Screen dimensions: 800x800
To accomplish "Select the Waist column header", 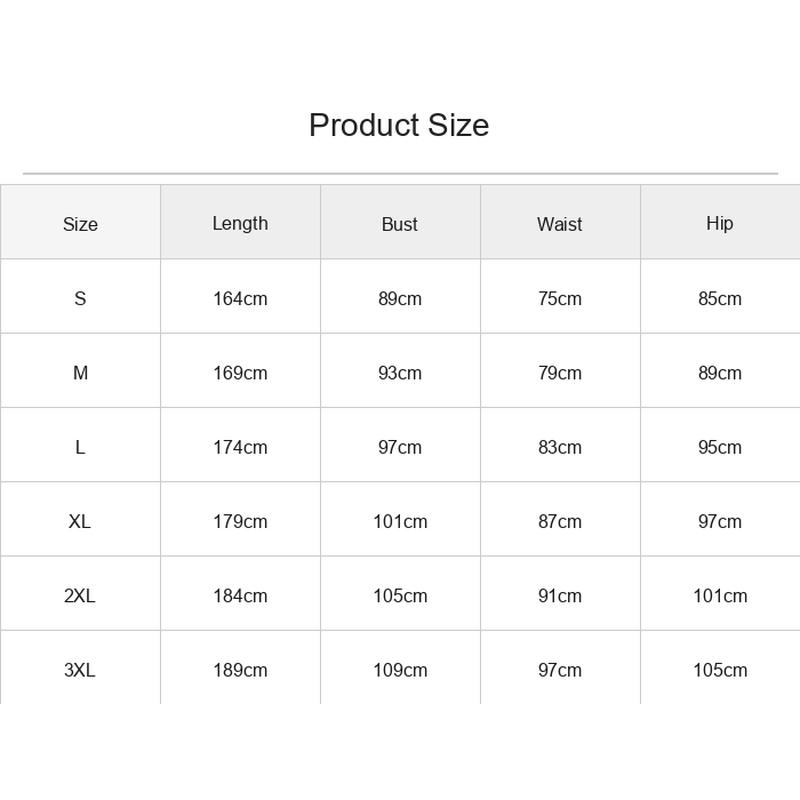I will [x=560, y=224].
